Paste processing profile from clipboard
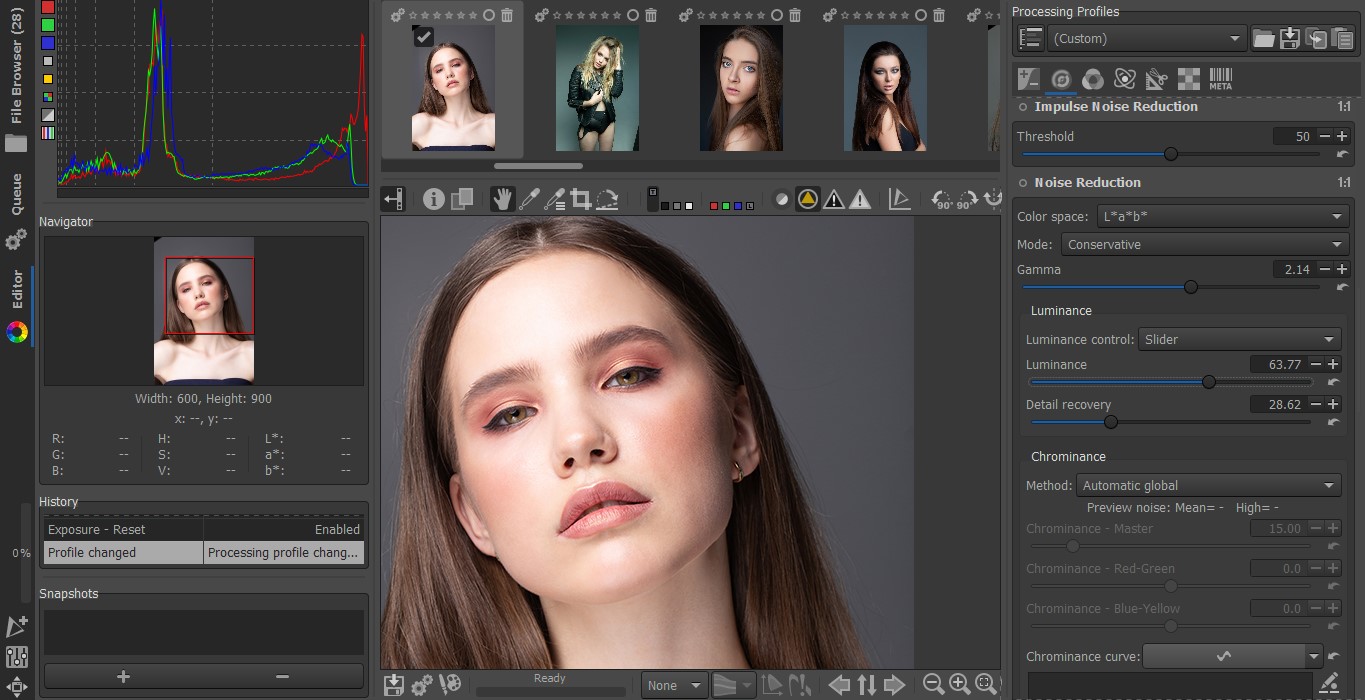Viewport: 1365px width, 700px height. click(x=1342, y=38)
